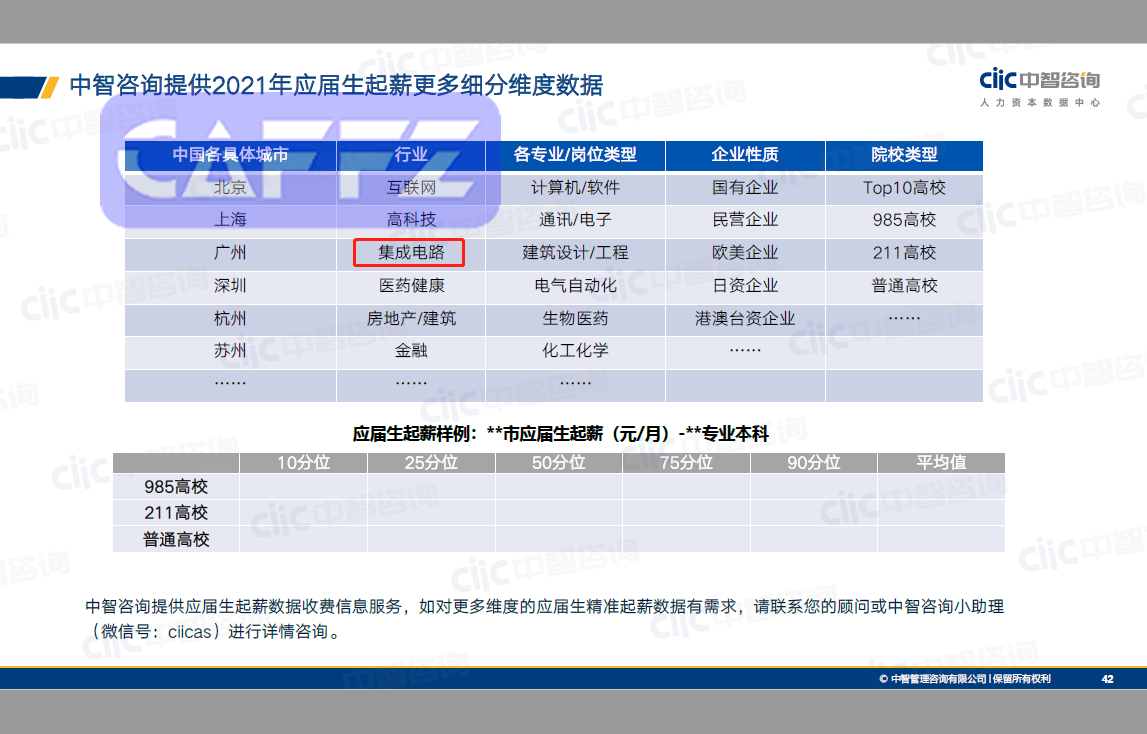Click 港澳台资企业 in the enterprise column
Viewport: 1147px width, 734px height.
coord(744,319)
